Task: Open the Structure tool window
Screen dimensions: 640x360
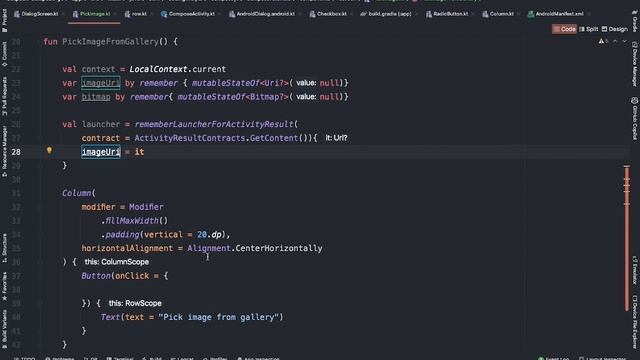Action: (4, 248)
